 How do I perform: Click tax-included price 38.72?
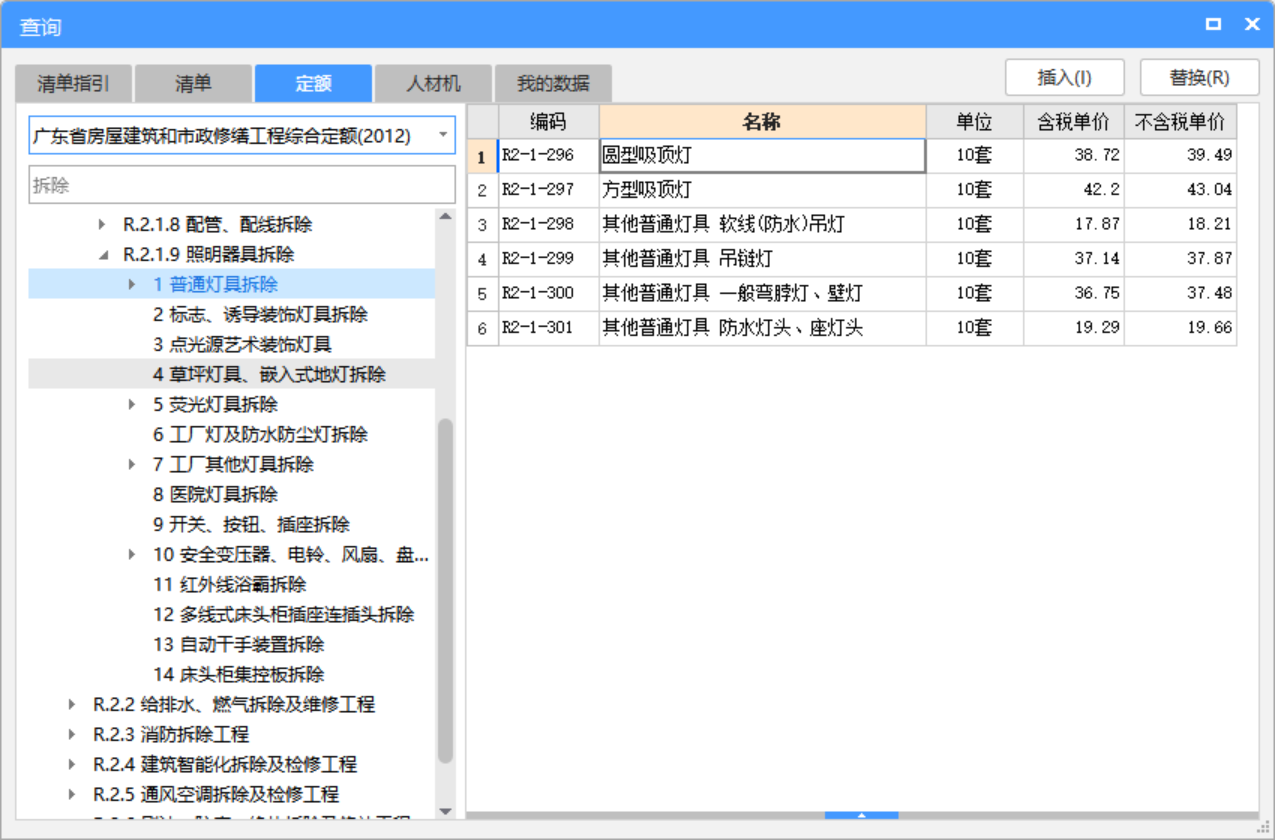1073,156
